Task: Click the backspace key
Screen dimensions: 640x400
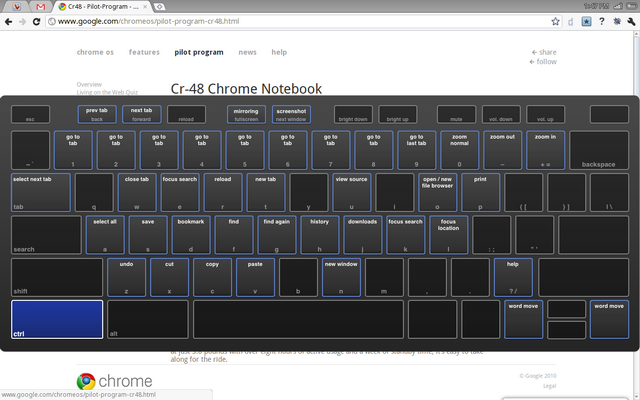Action: tap(599, 150)
